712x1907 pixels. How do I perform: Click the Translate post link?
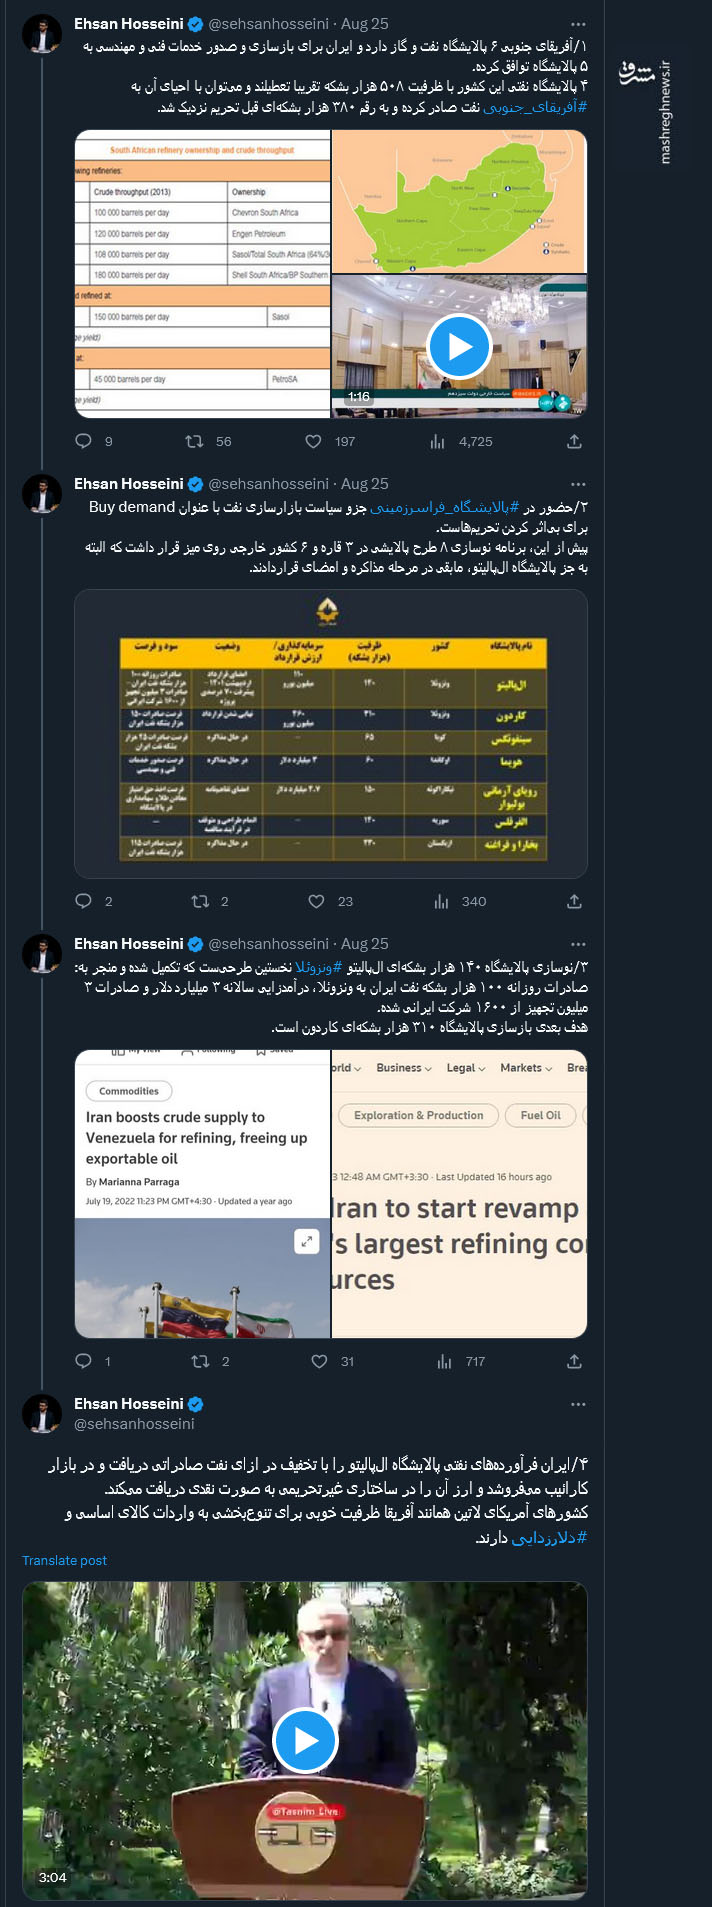coord(64,1560)
